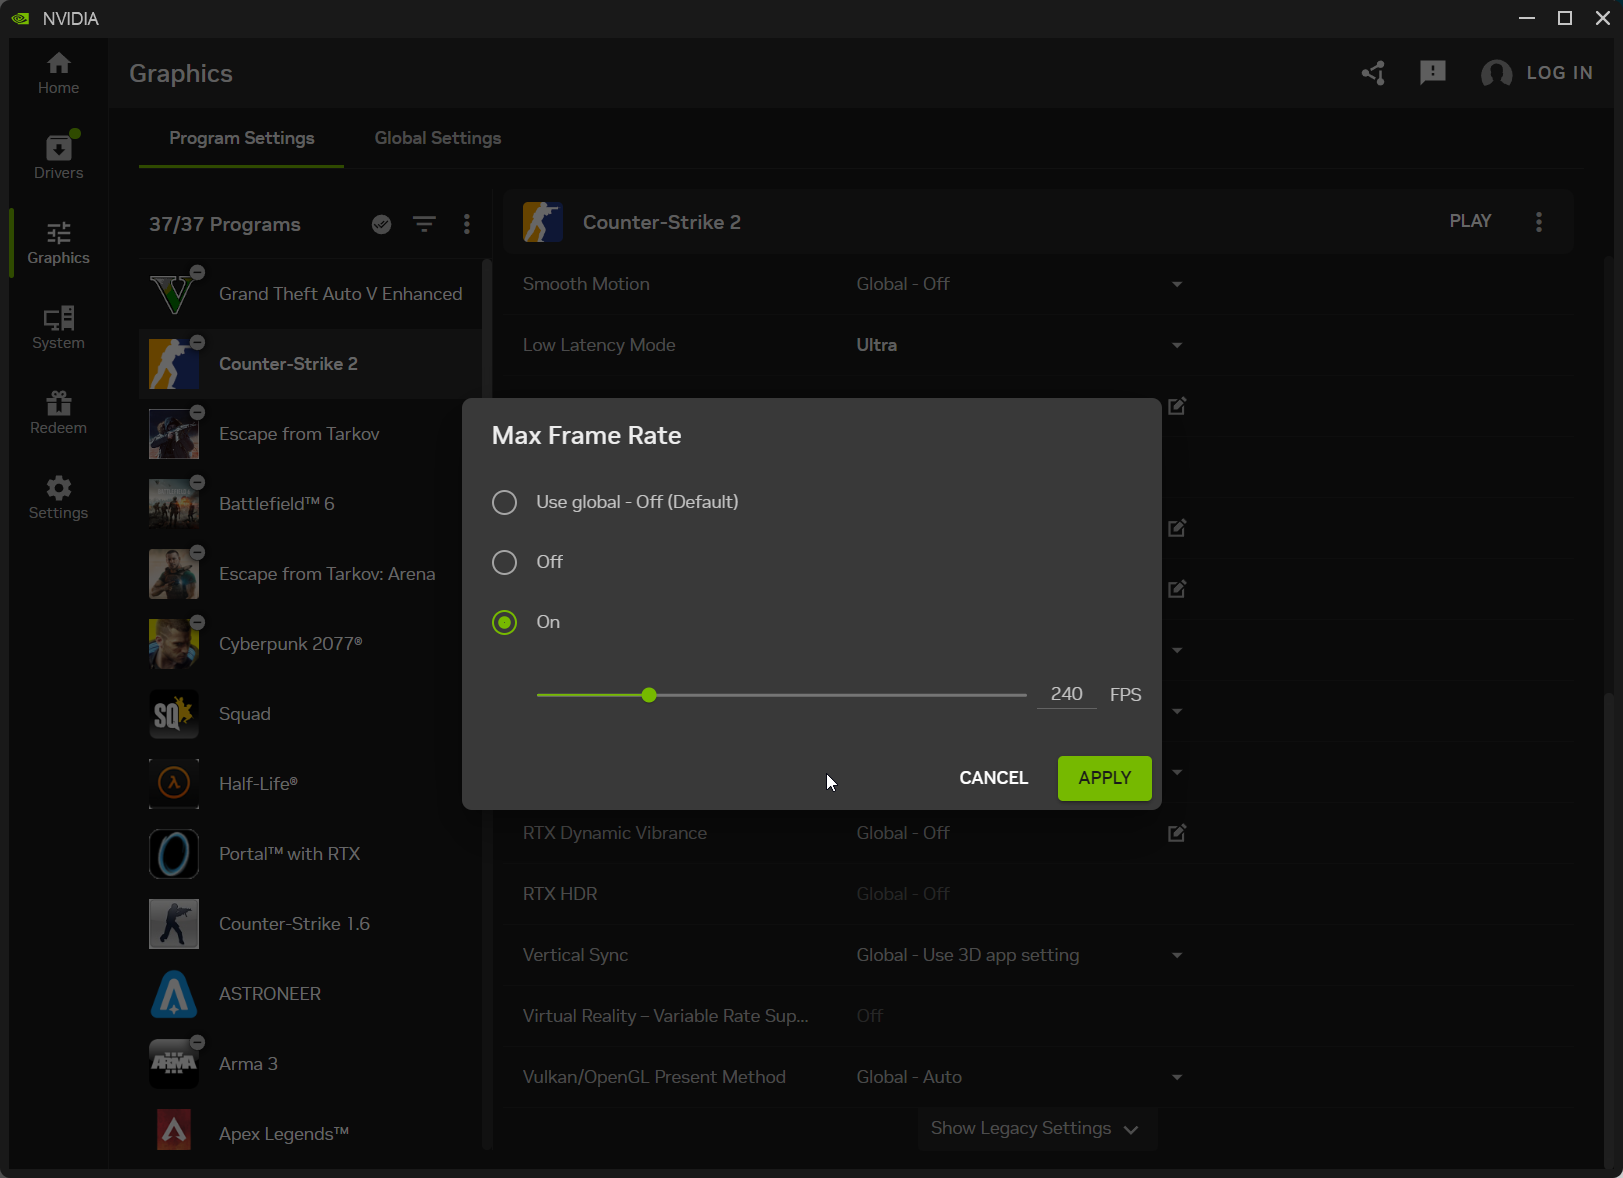Open Counter-Strike 2 header more options
1623x1178 pixels.
click(x=1539, y=222)
